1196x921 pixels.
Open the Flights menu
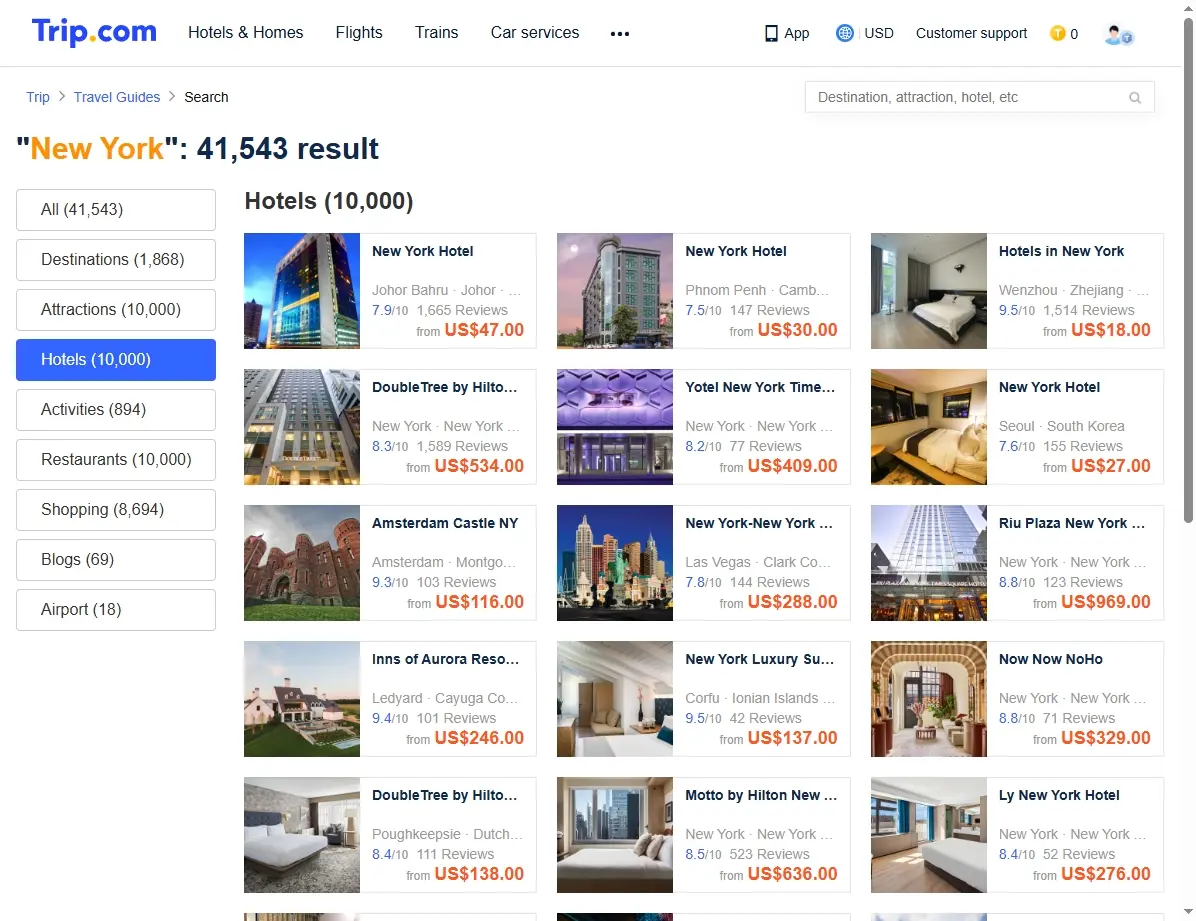coord(358,33)
